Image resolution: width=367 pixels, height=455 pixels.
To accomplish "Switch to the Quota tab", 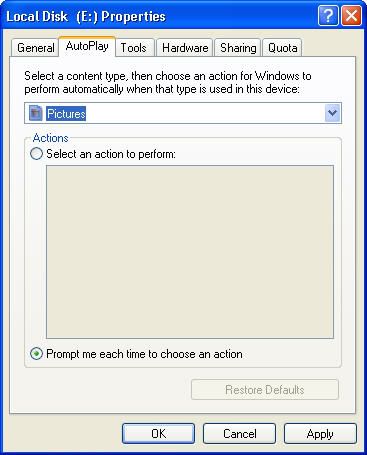I will 283,48.
